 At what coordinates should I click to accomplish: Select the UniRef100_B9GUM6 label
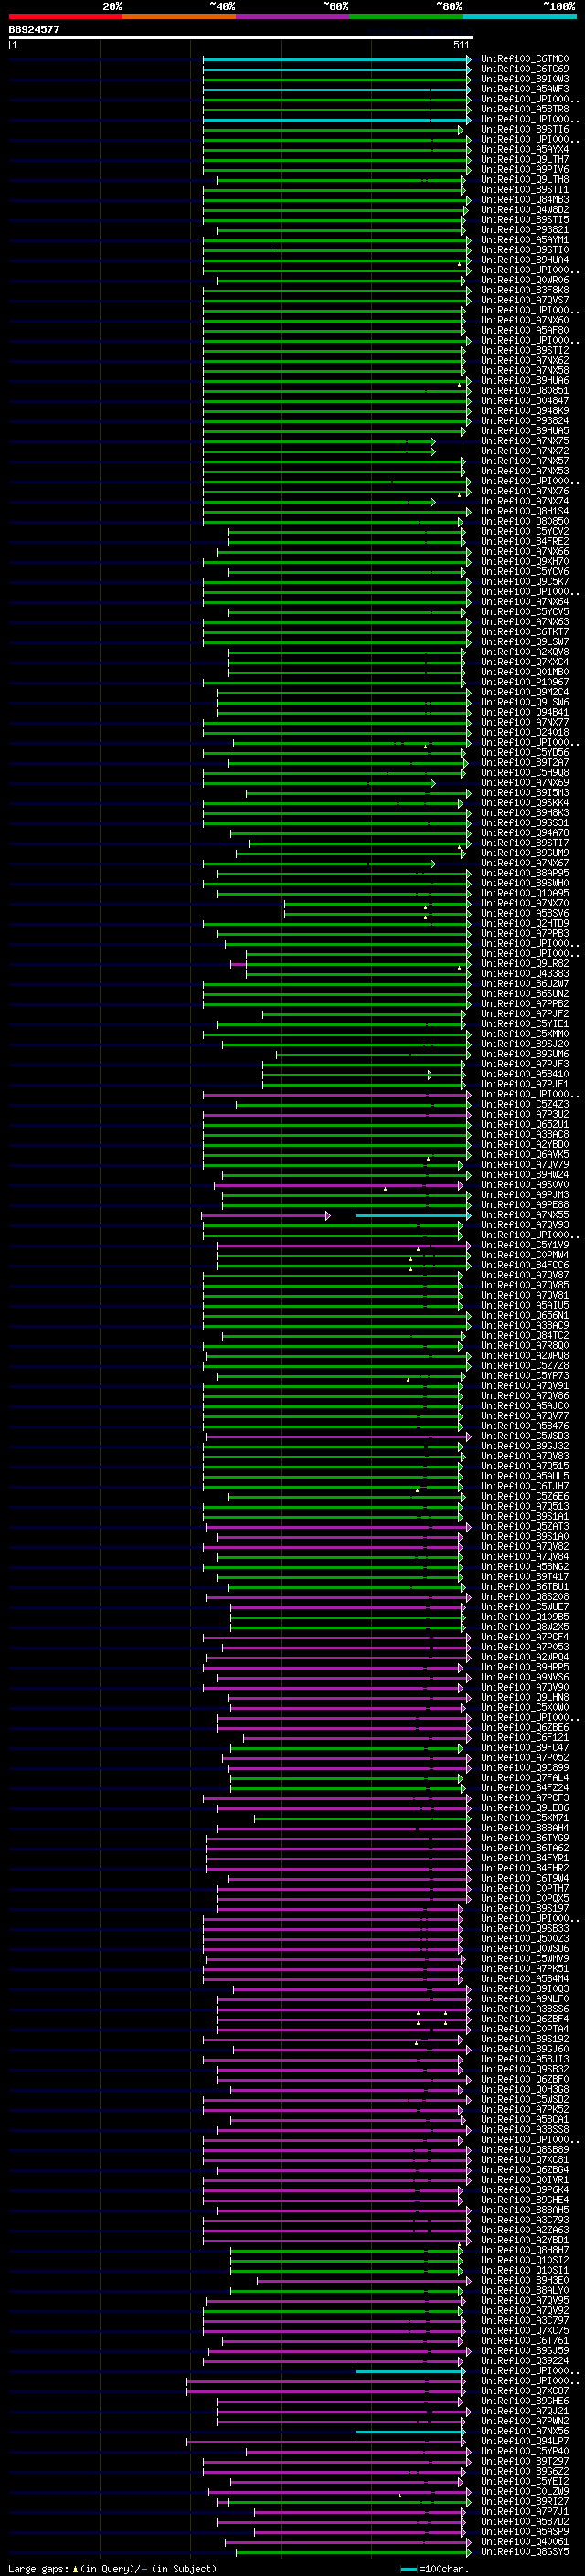pyautogui.click(x=524, y=1054)
